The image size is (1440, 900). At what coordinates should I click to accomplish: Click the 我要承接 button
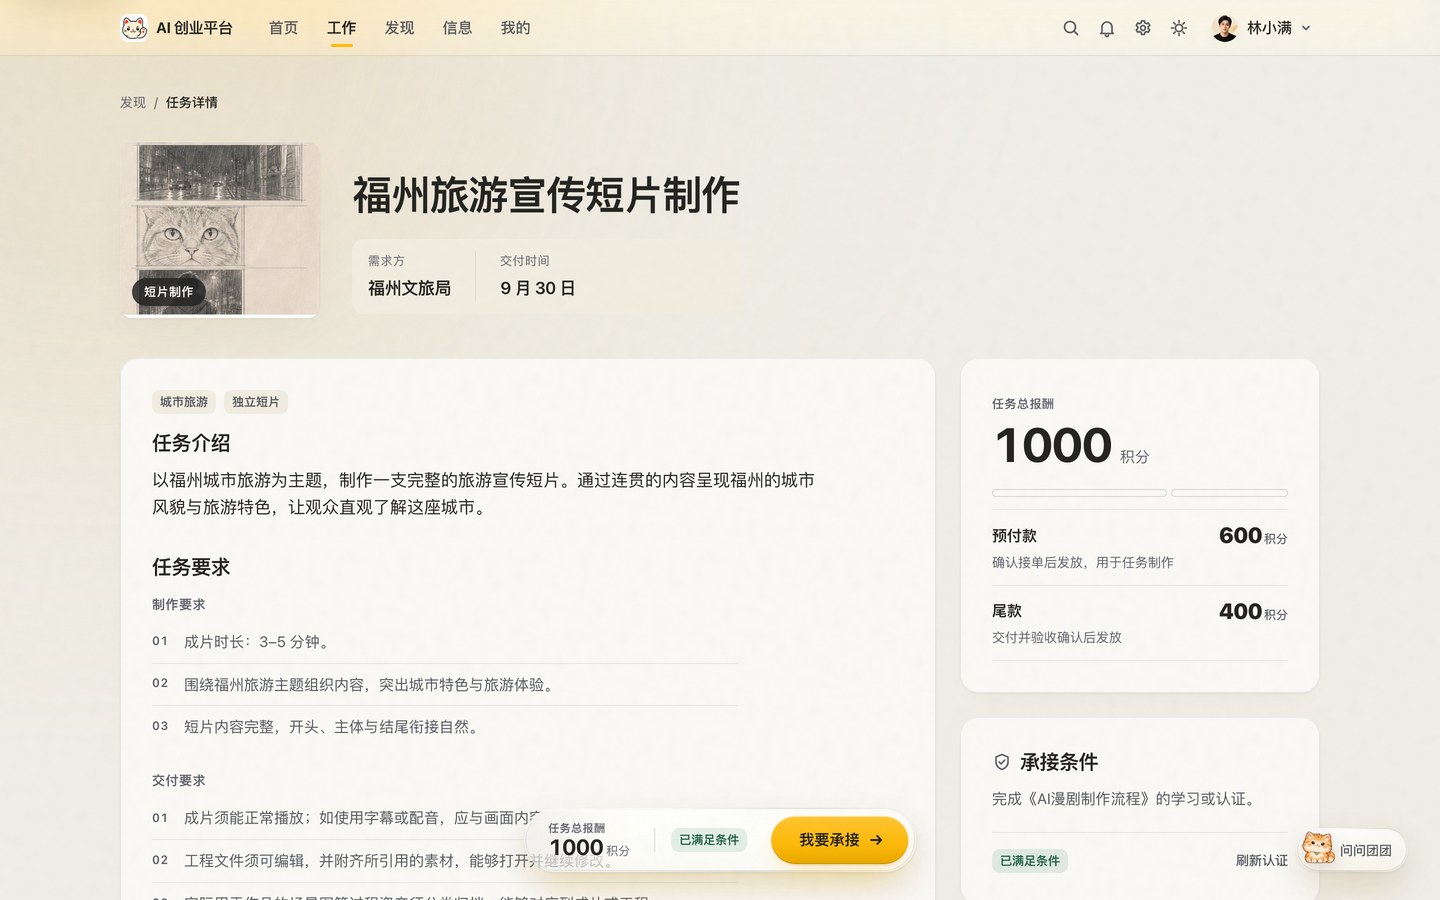coord(840,840)
